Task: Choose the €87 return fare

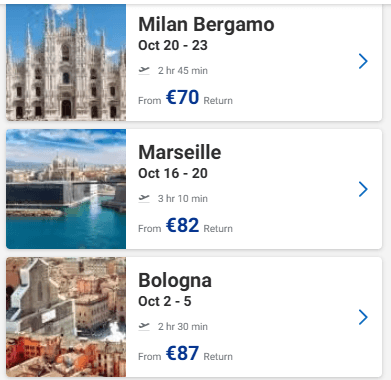Action: point(182,353)
